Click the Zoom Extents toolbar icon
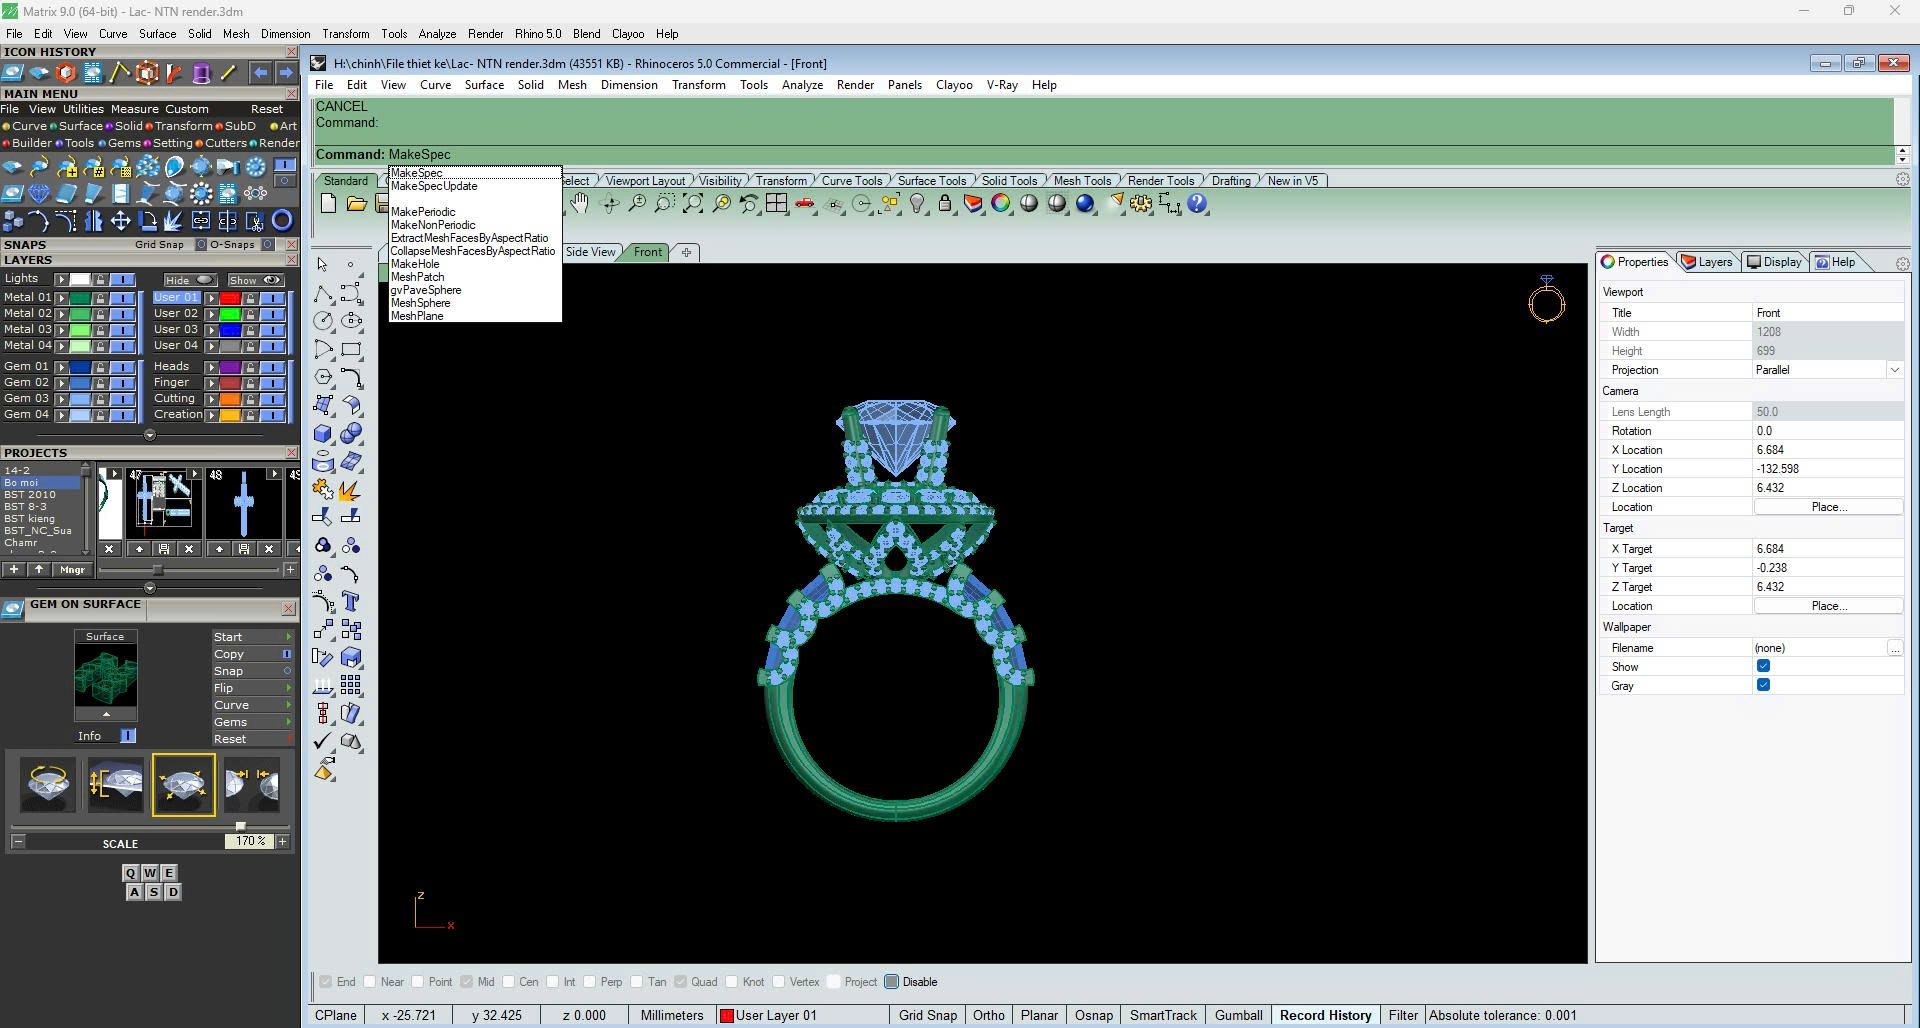This screenshot has height=1028, width=1920. [692, 204]
